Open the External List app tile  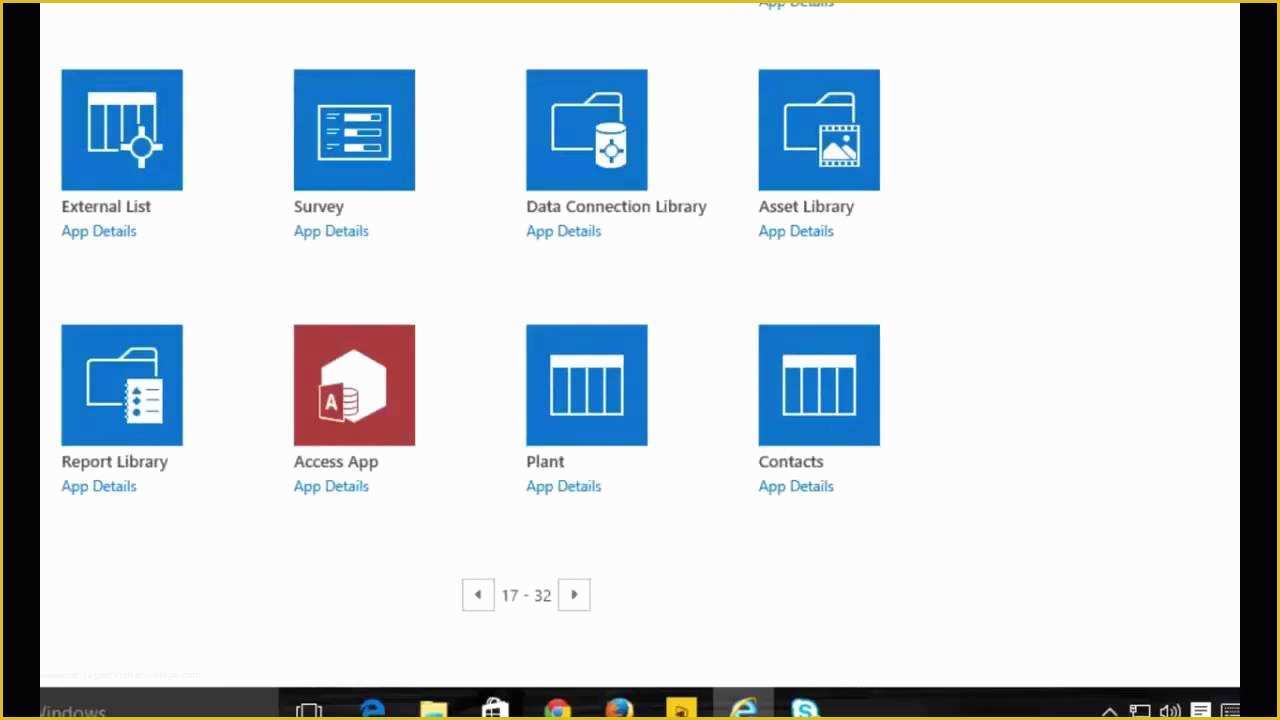coord(122,130)
